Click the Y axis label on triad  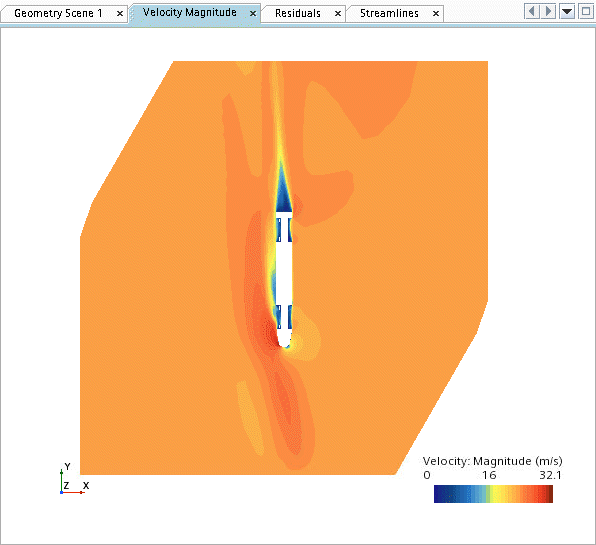coord(67,466)
